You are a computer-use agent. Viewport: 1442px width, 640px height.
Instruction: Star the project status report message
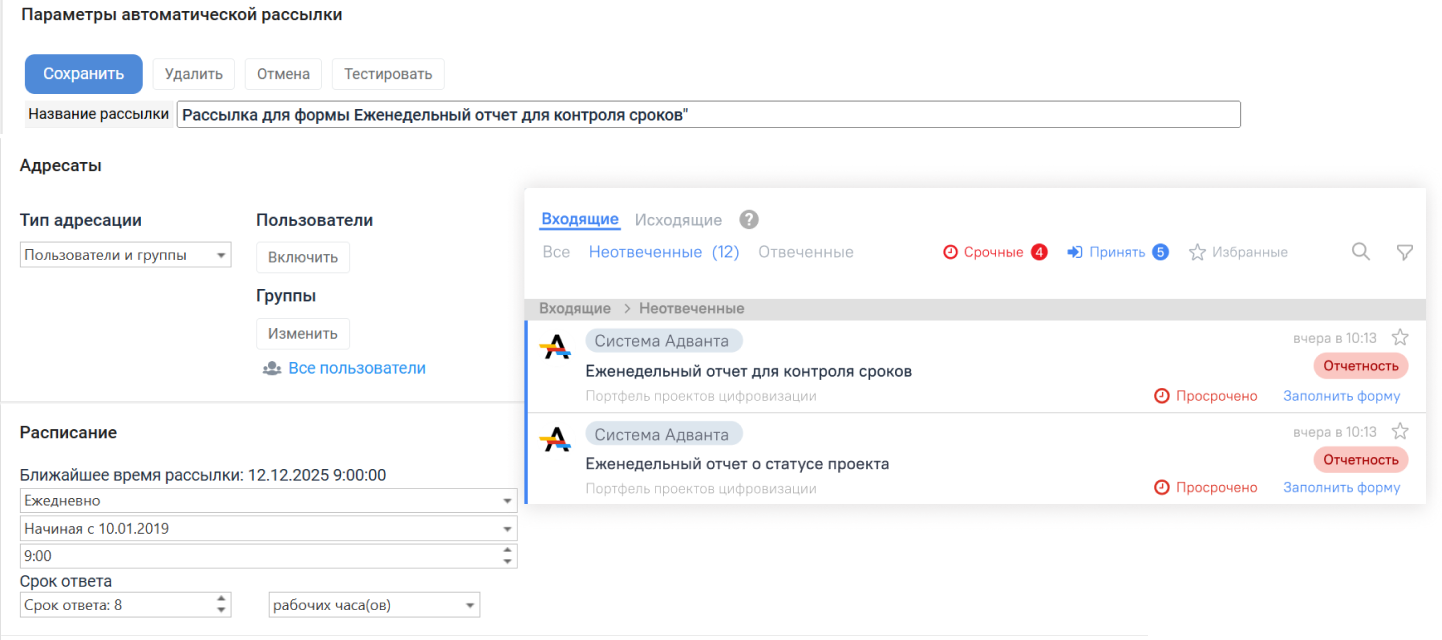(x=1400, y=431)
